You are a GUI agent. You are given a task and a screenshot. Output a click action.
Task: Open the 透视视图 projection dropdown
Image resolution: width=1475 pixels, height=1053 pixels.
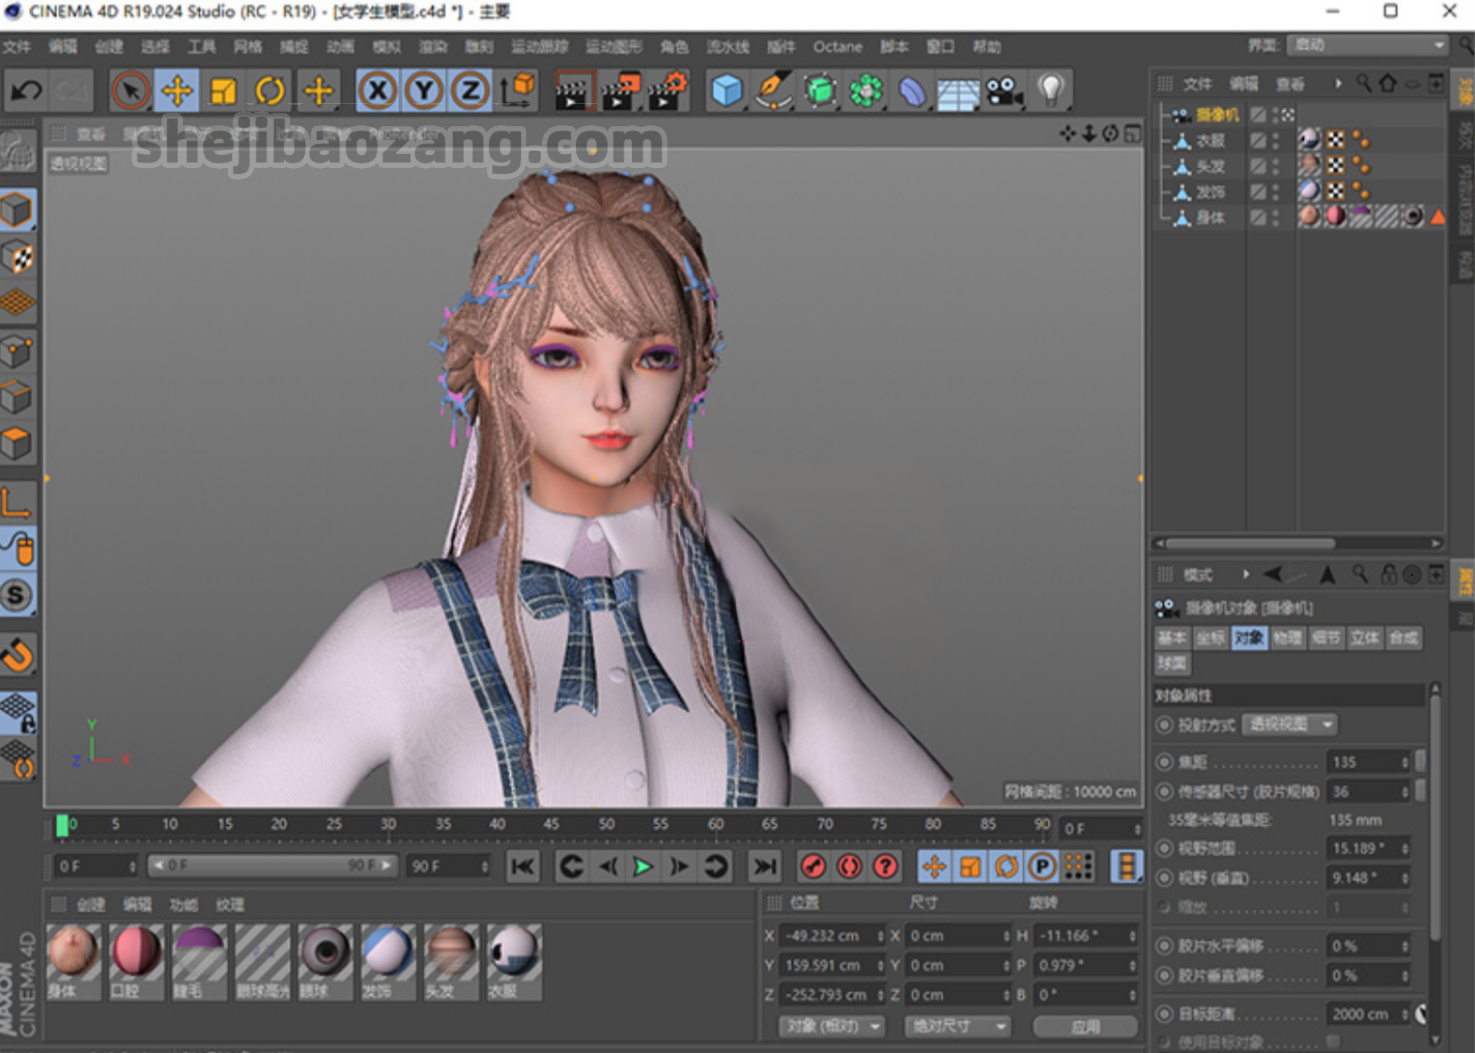click(1289, 724)
